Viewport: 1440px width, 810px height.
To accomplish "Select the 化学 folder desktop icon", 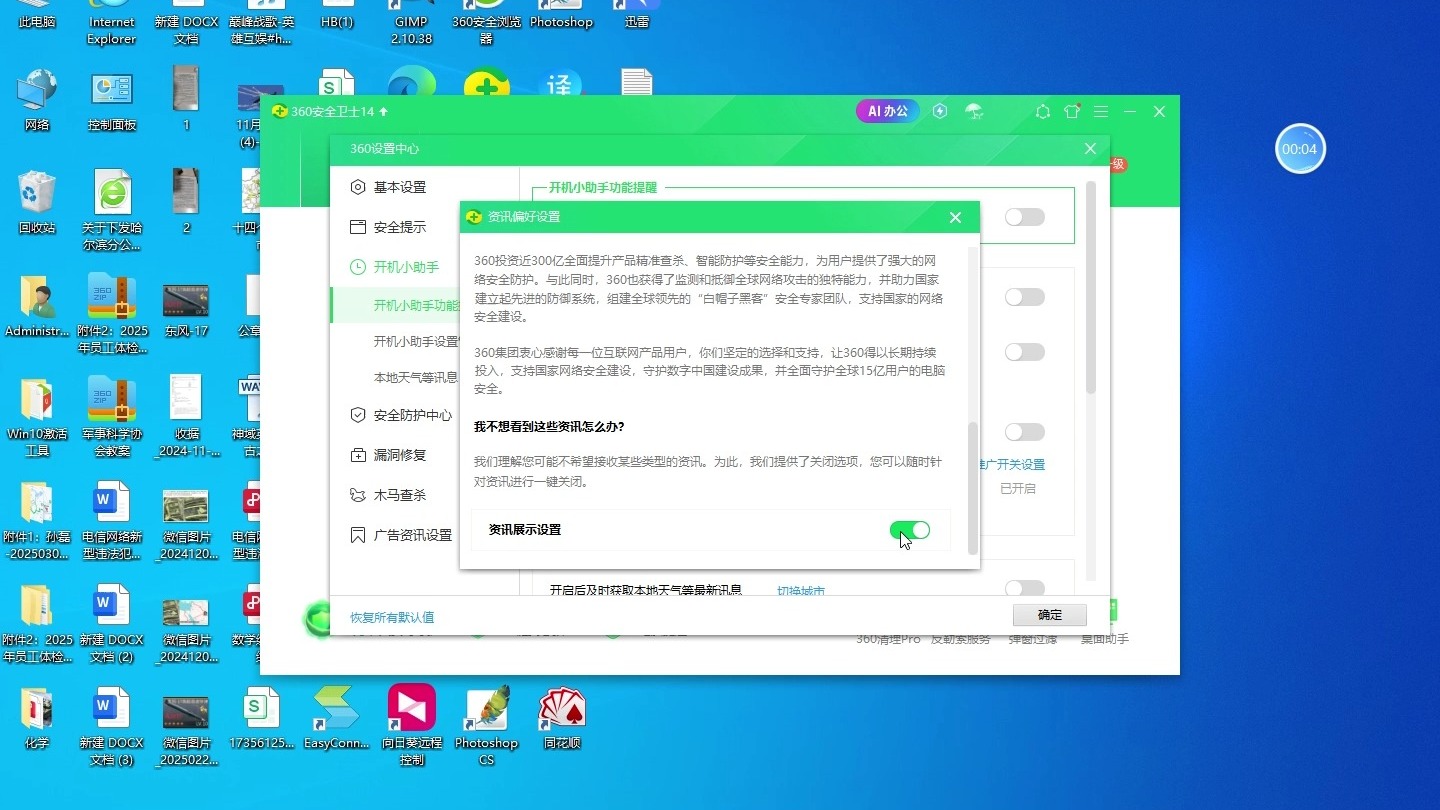I will click(37, 717).
